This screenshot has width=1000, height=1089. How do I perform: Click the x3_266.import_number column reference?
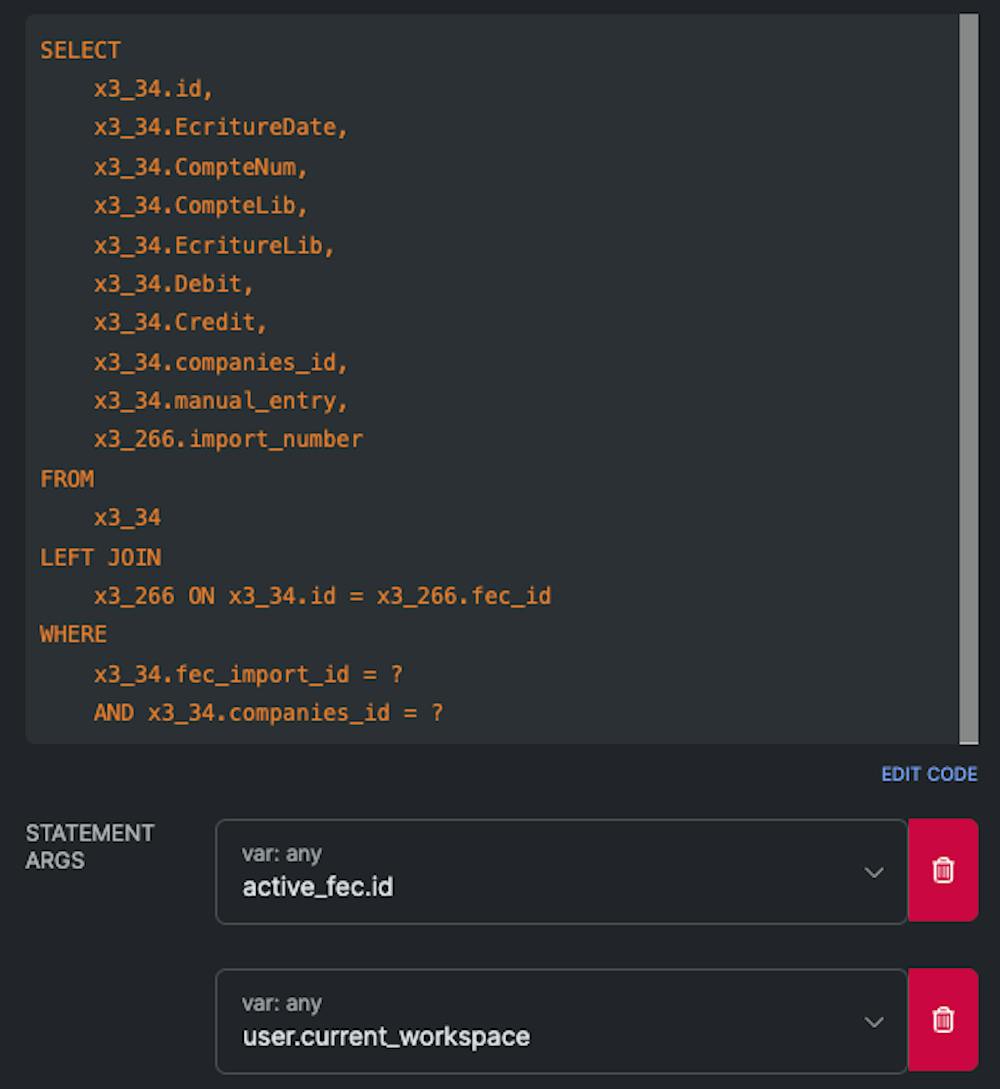pyautogui.click(x=229, y=439)
